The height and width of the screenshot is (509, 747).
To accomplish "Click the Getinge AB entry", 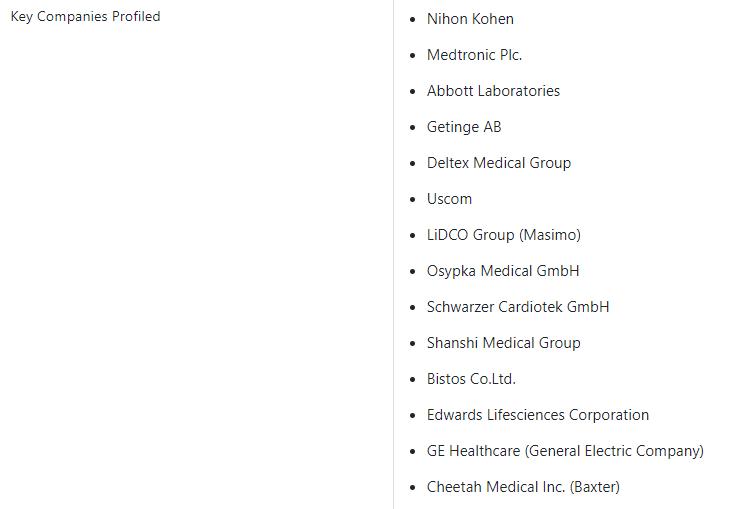I will tap(464, 127).
